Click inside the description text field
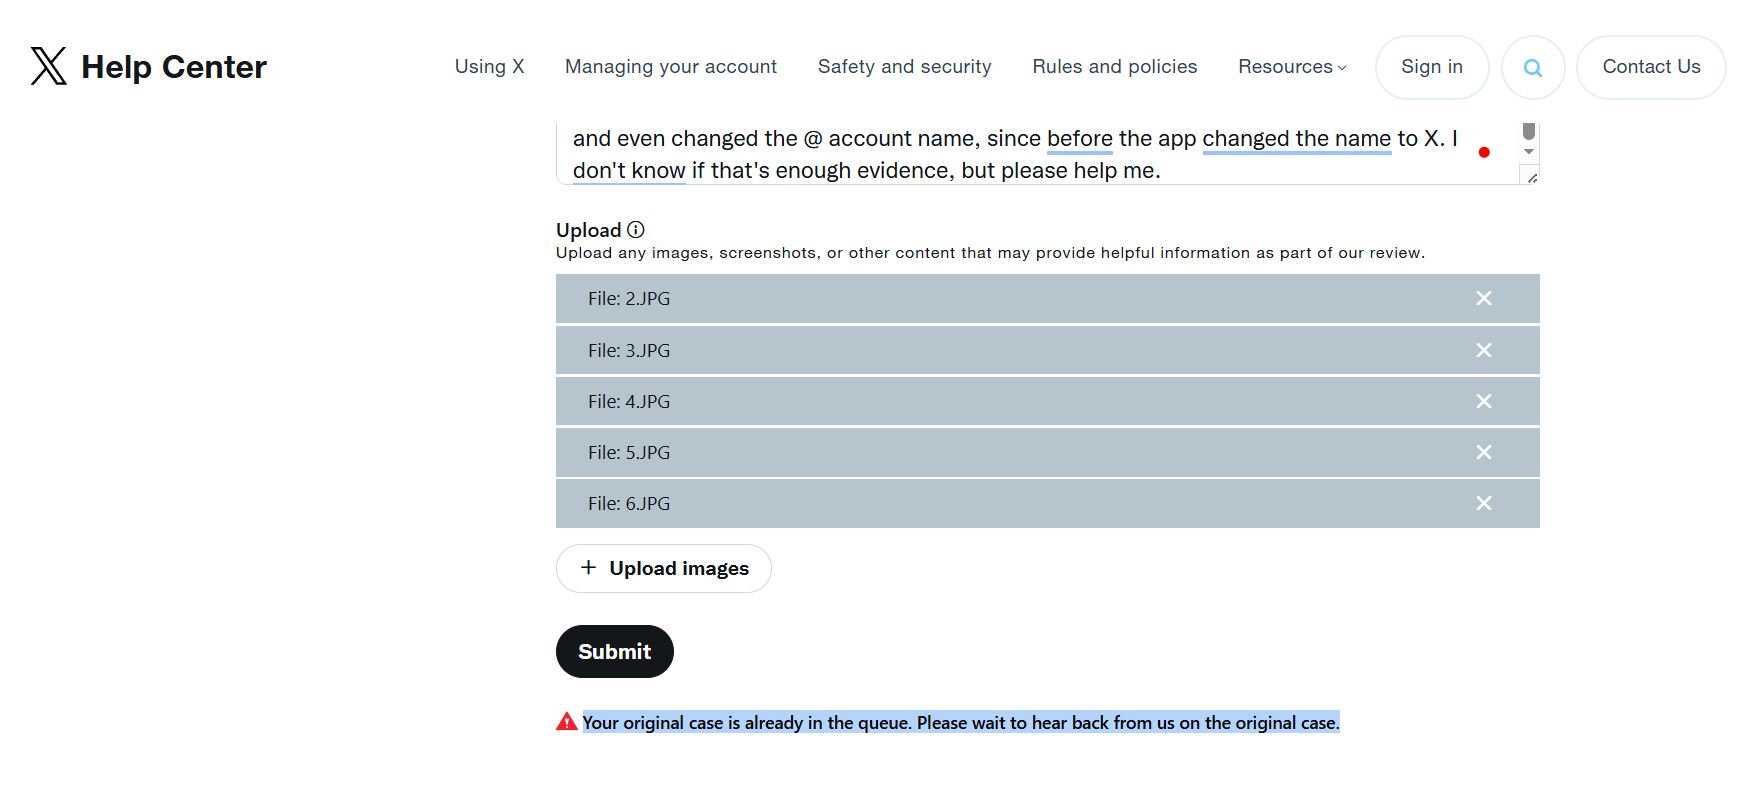 click(x=1000, y=155)
